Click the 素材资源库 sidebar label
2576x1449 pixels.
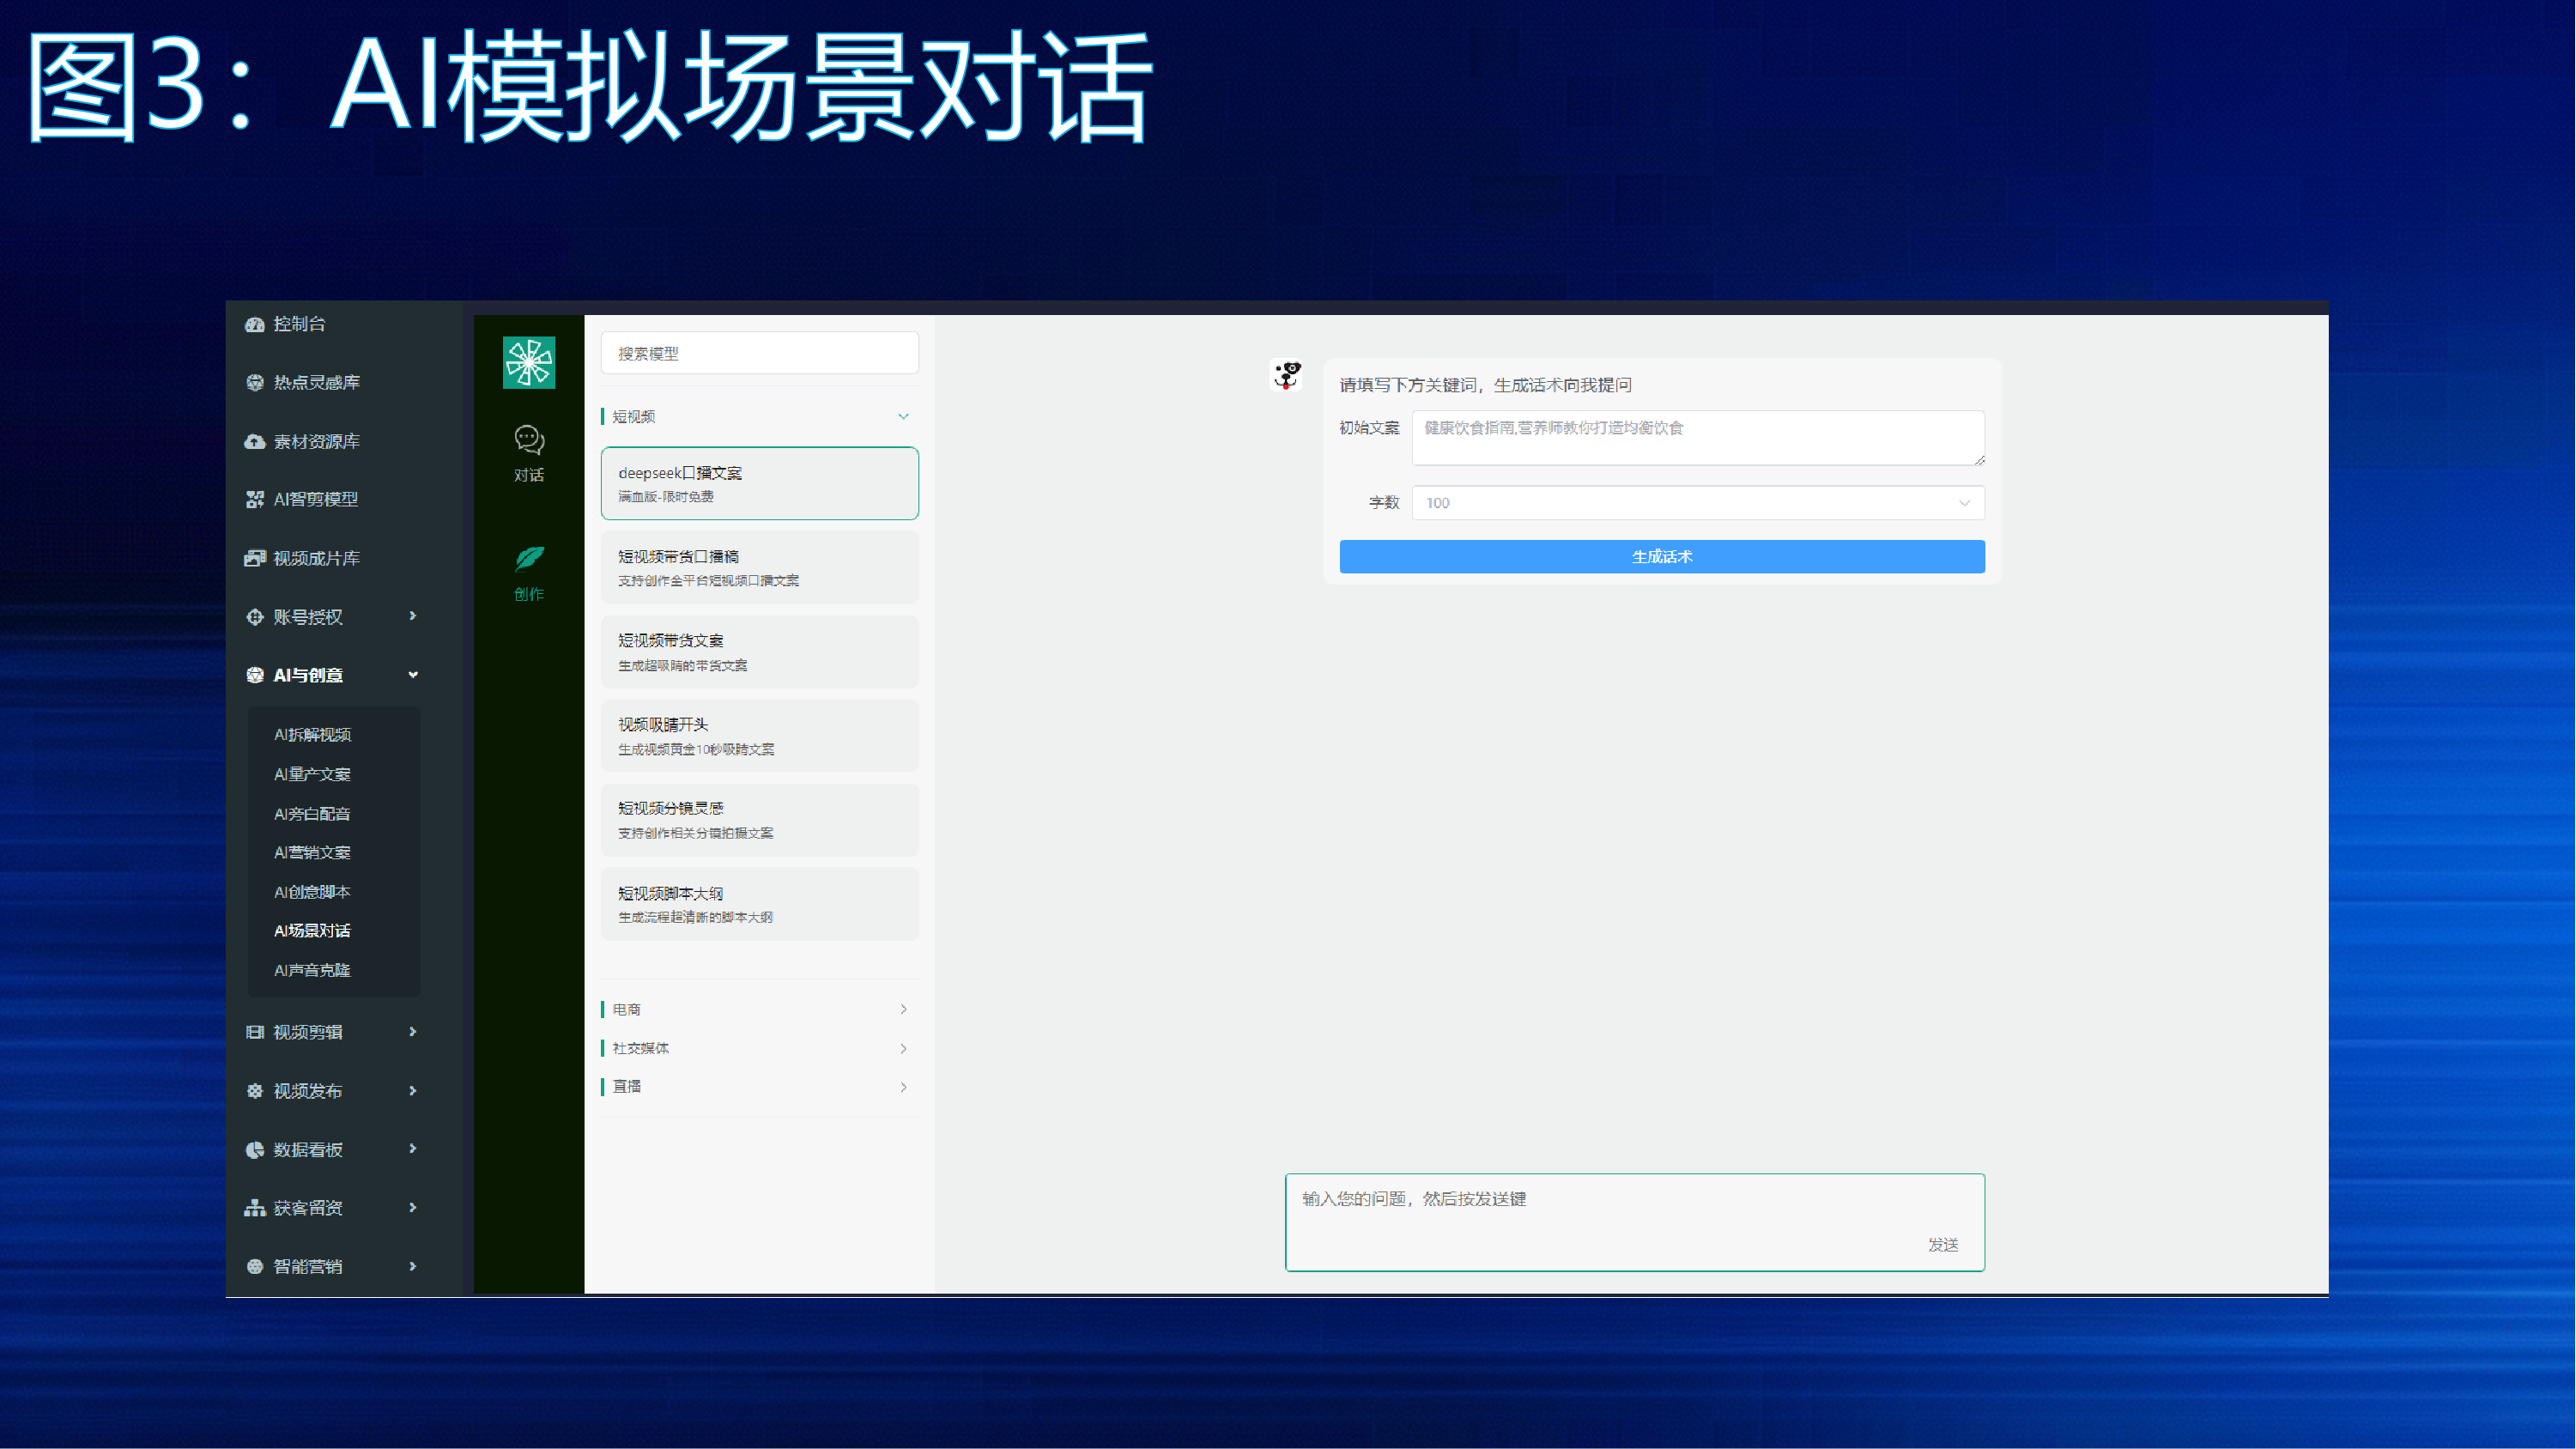316,441
